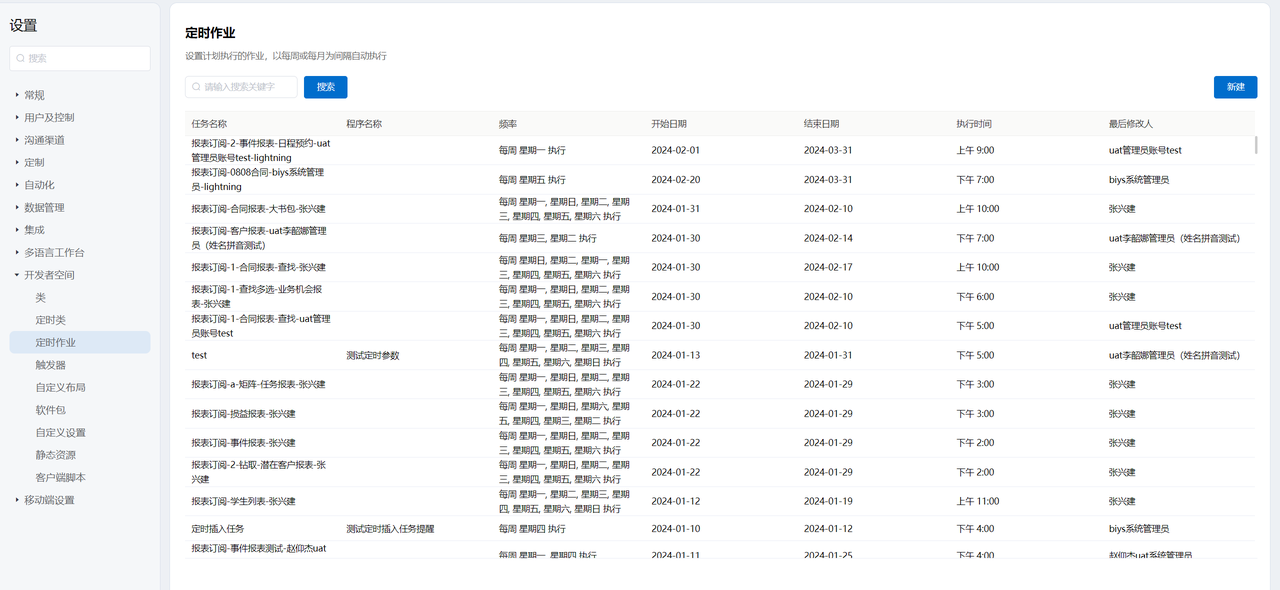Open the 静态资源 menu entry
1280x590 pixels.
click(x=55, y=455)
